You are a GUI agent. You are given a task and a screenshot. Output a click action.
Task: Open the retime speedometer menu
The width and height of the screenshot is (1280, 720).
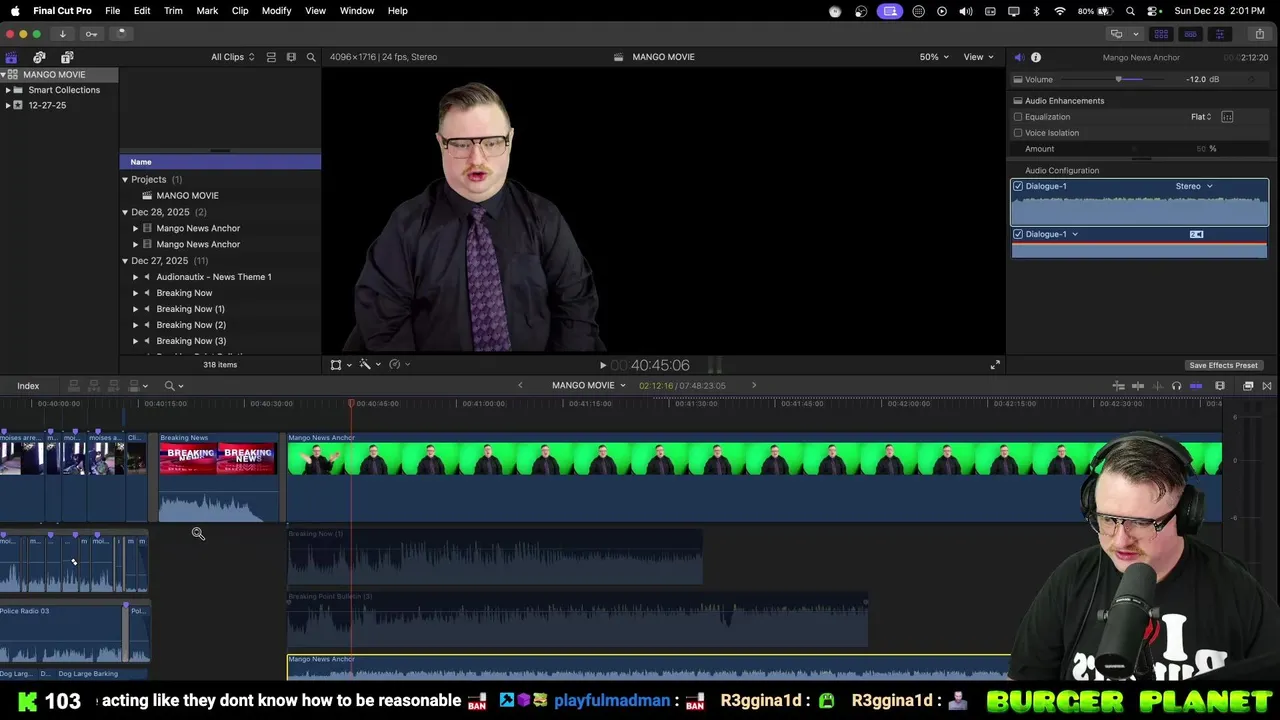398,365
